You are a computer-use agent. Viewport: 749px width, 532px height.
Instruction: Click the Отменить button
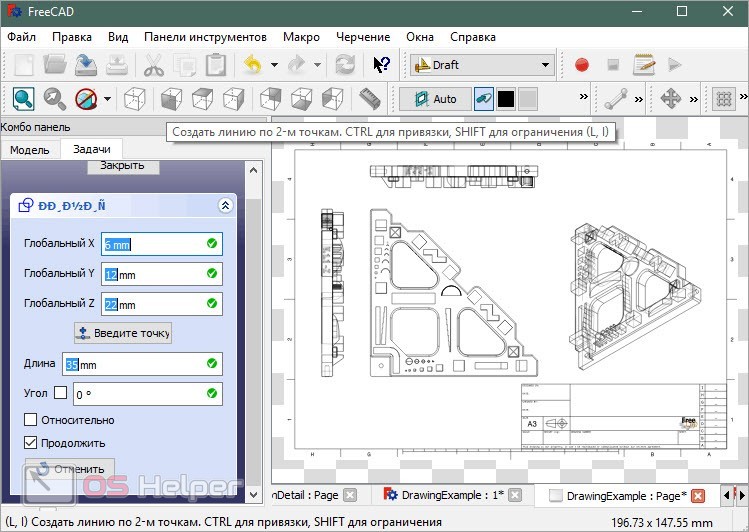70,469
